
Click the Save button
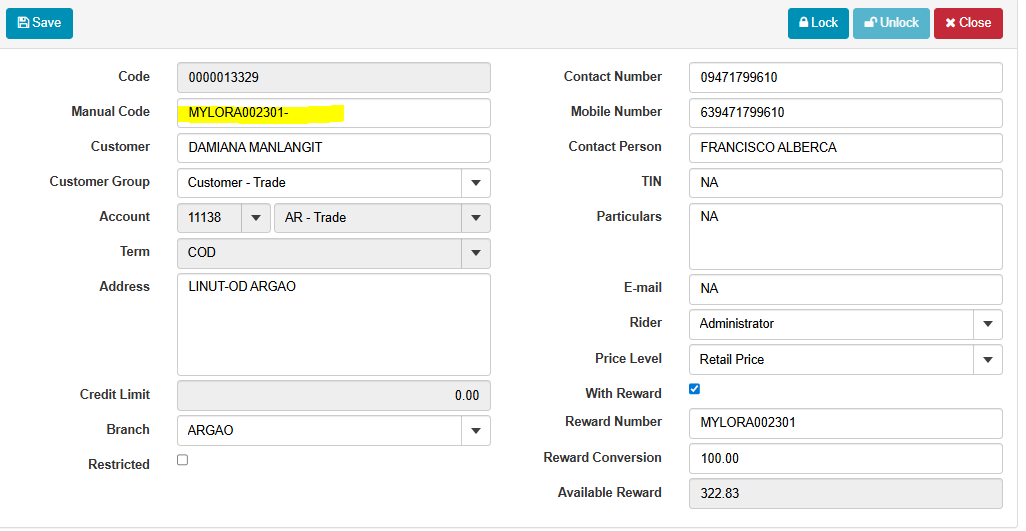(x=39, y=23)
